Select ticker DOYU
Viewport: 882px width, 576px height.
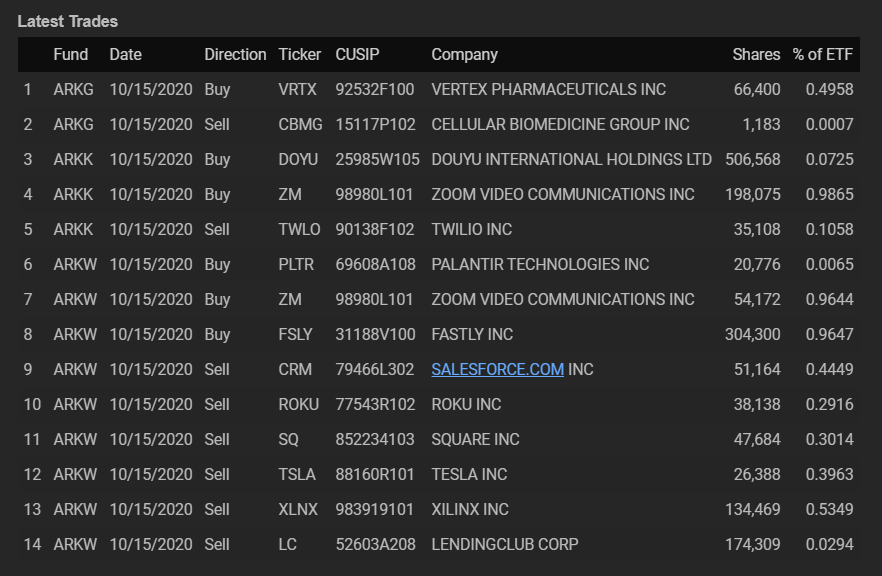pos(298,160)
